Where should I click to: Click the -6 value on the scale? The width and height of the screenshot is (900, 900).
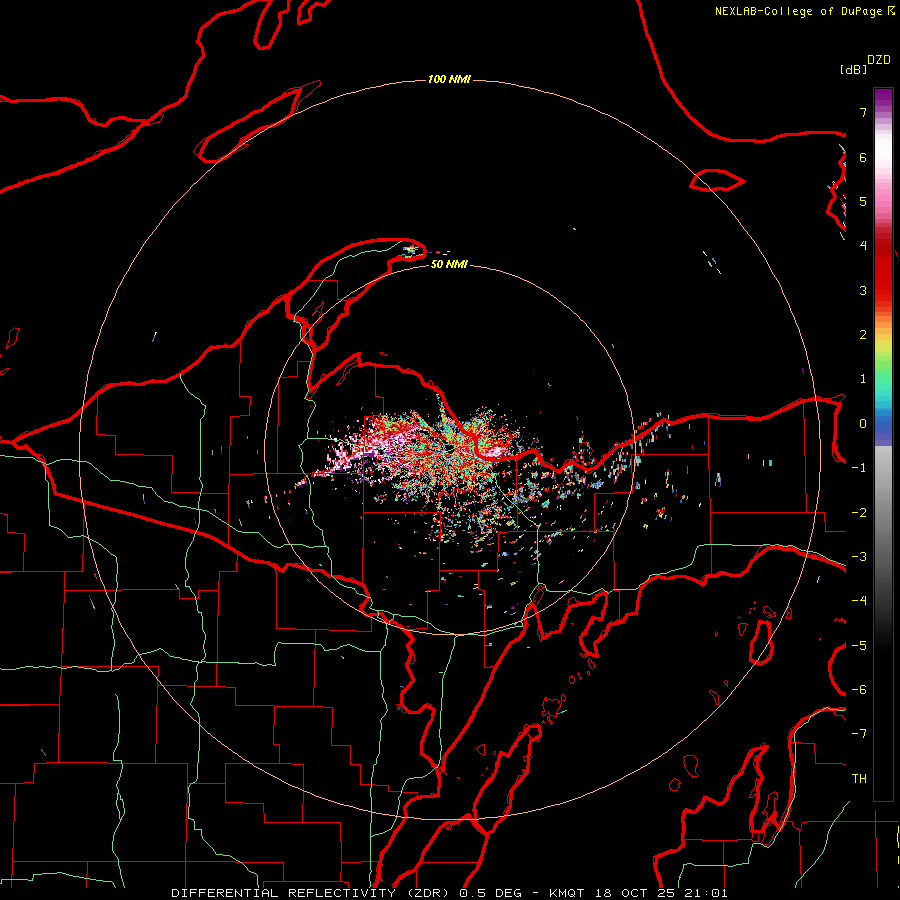pyautogui.click(x=859, y=690)
